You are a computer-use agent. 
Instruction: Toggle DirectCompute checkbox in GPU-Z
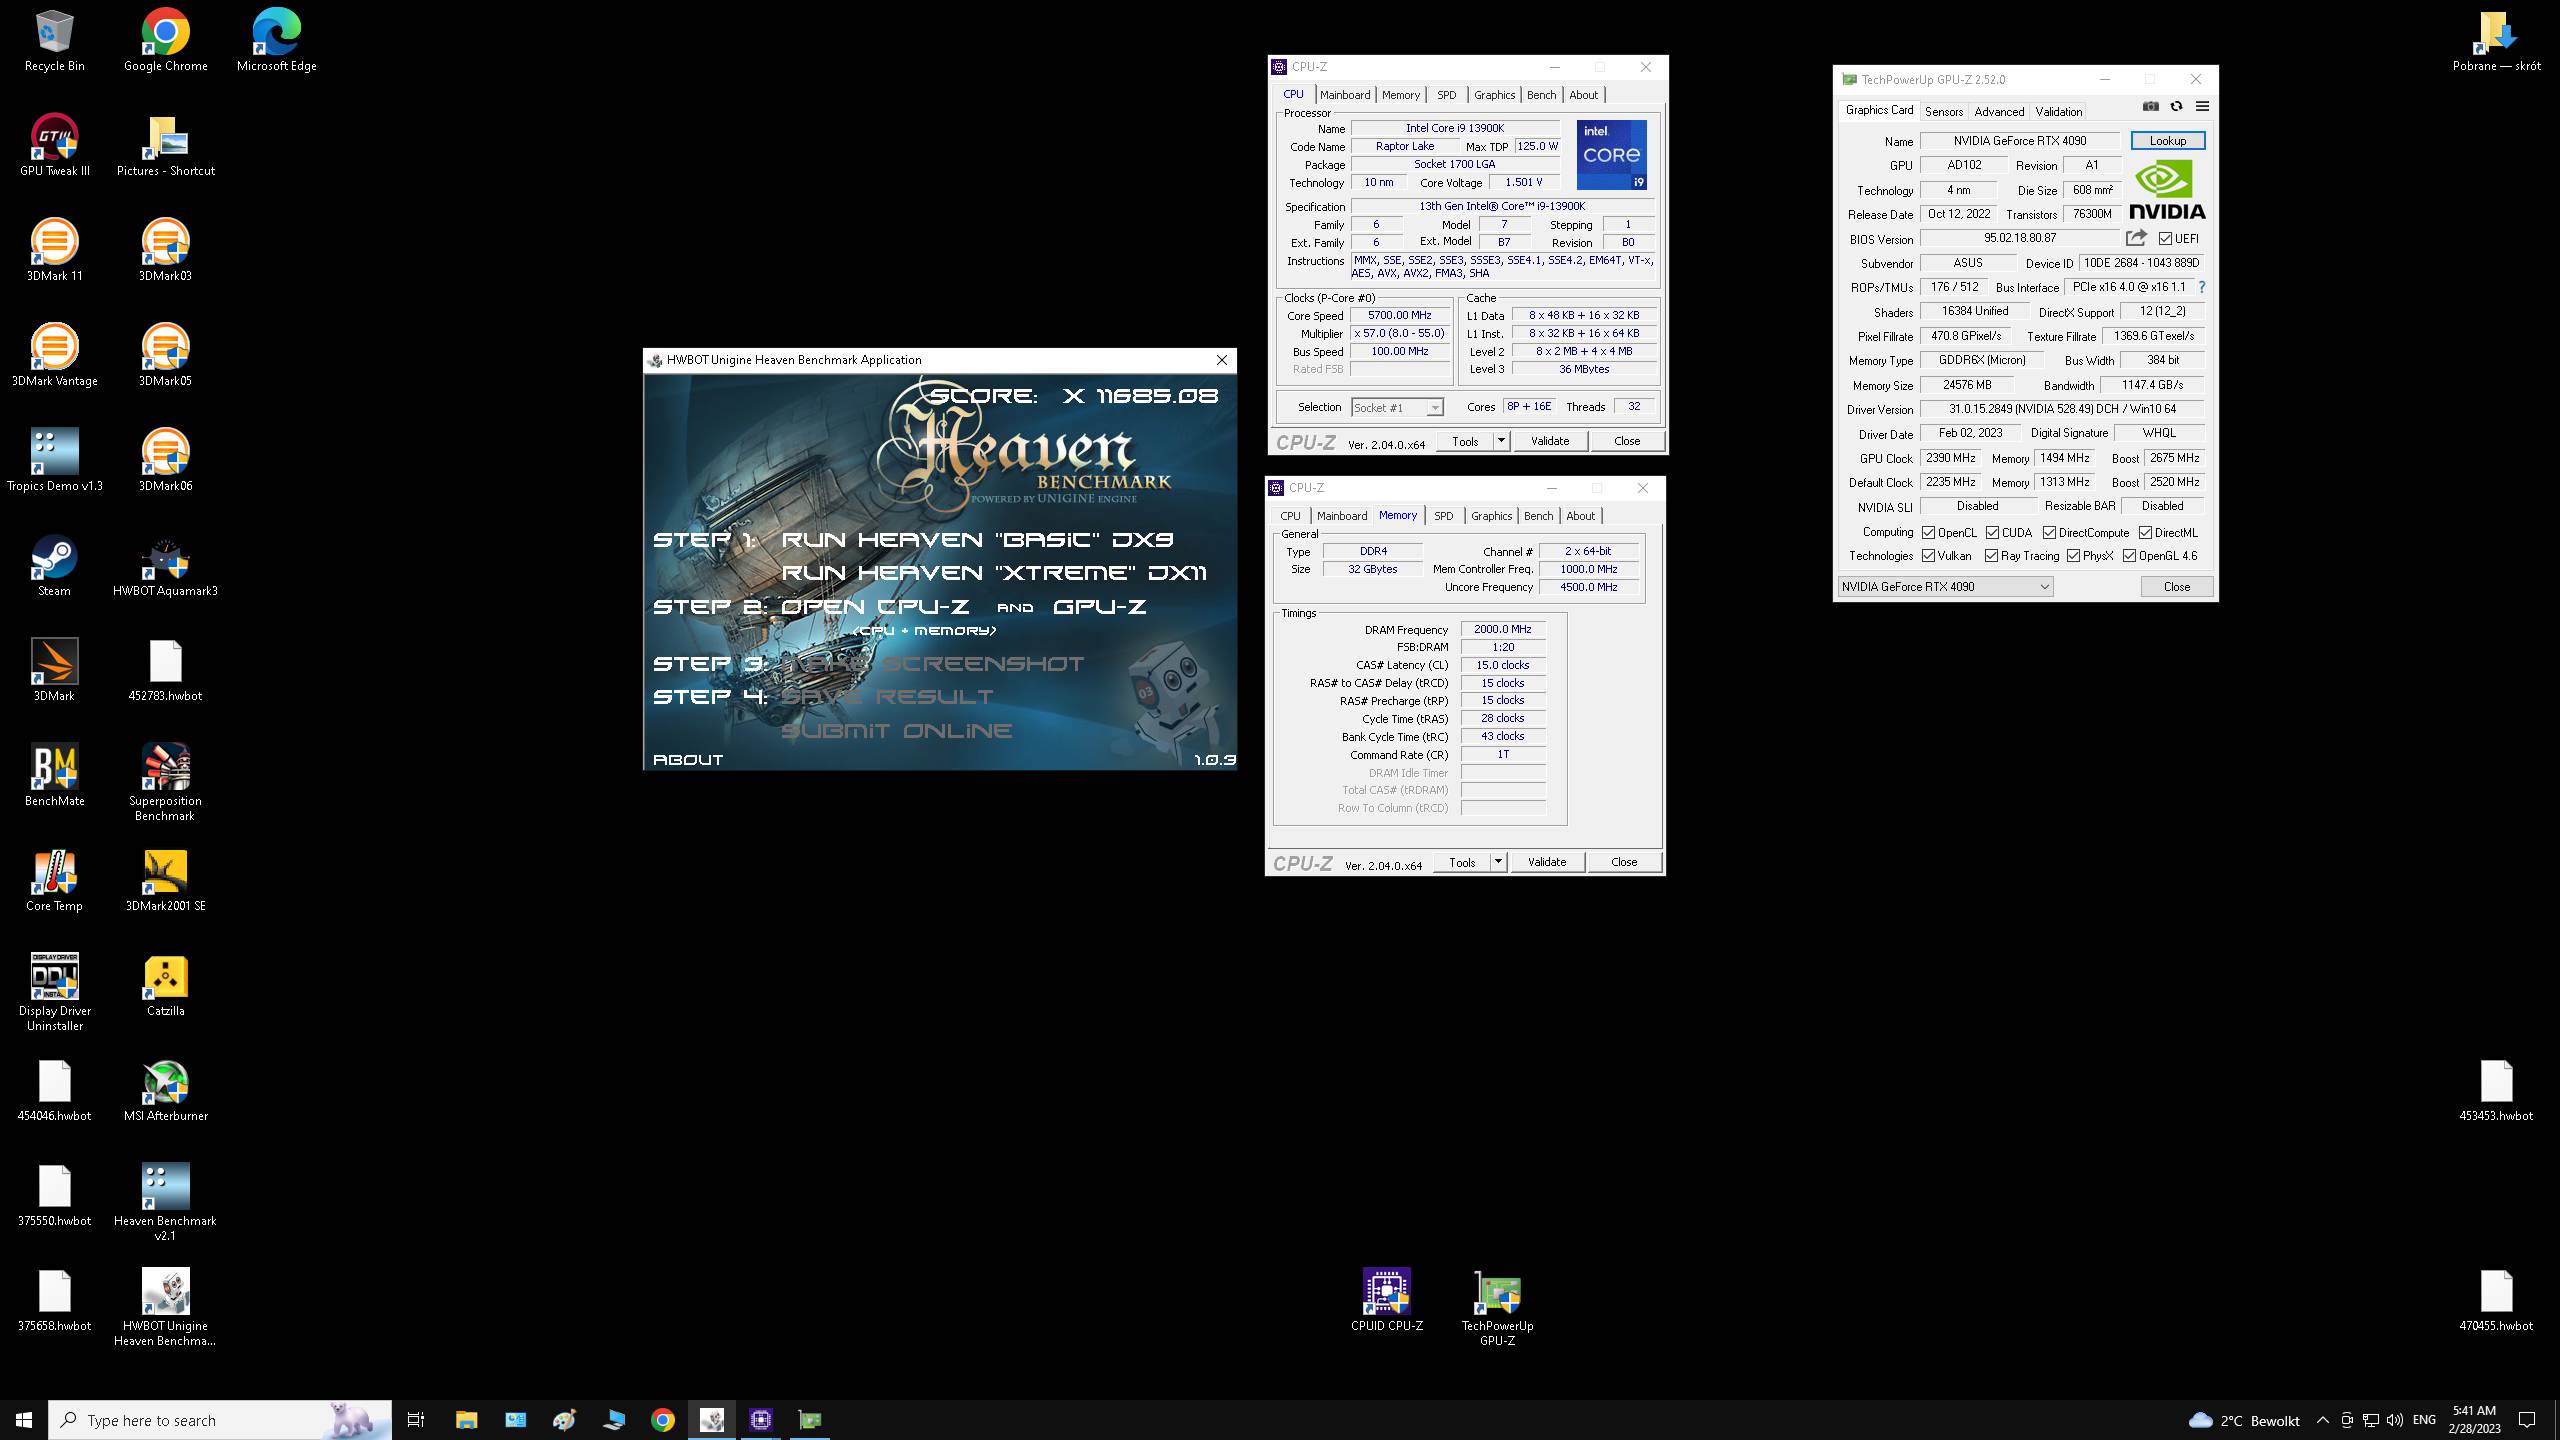2049,533
